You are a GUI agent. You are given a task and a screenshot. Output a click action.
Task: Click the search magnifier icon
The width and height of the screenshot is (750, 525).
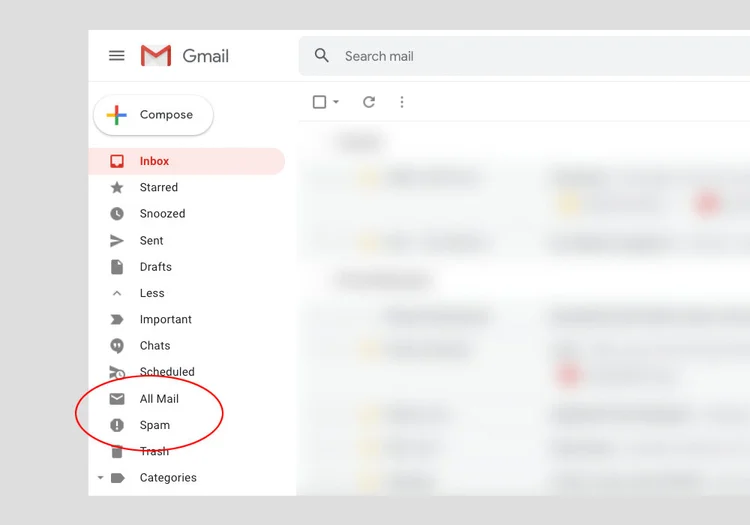coord(322,55)
